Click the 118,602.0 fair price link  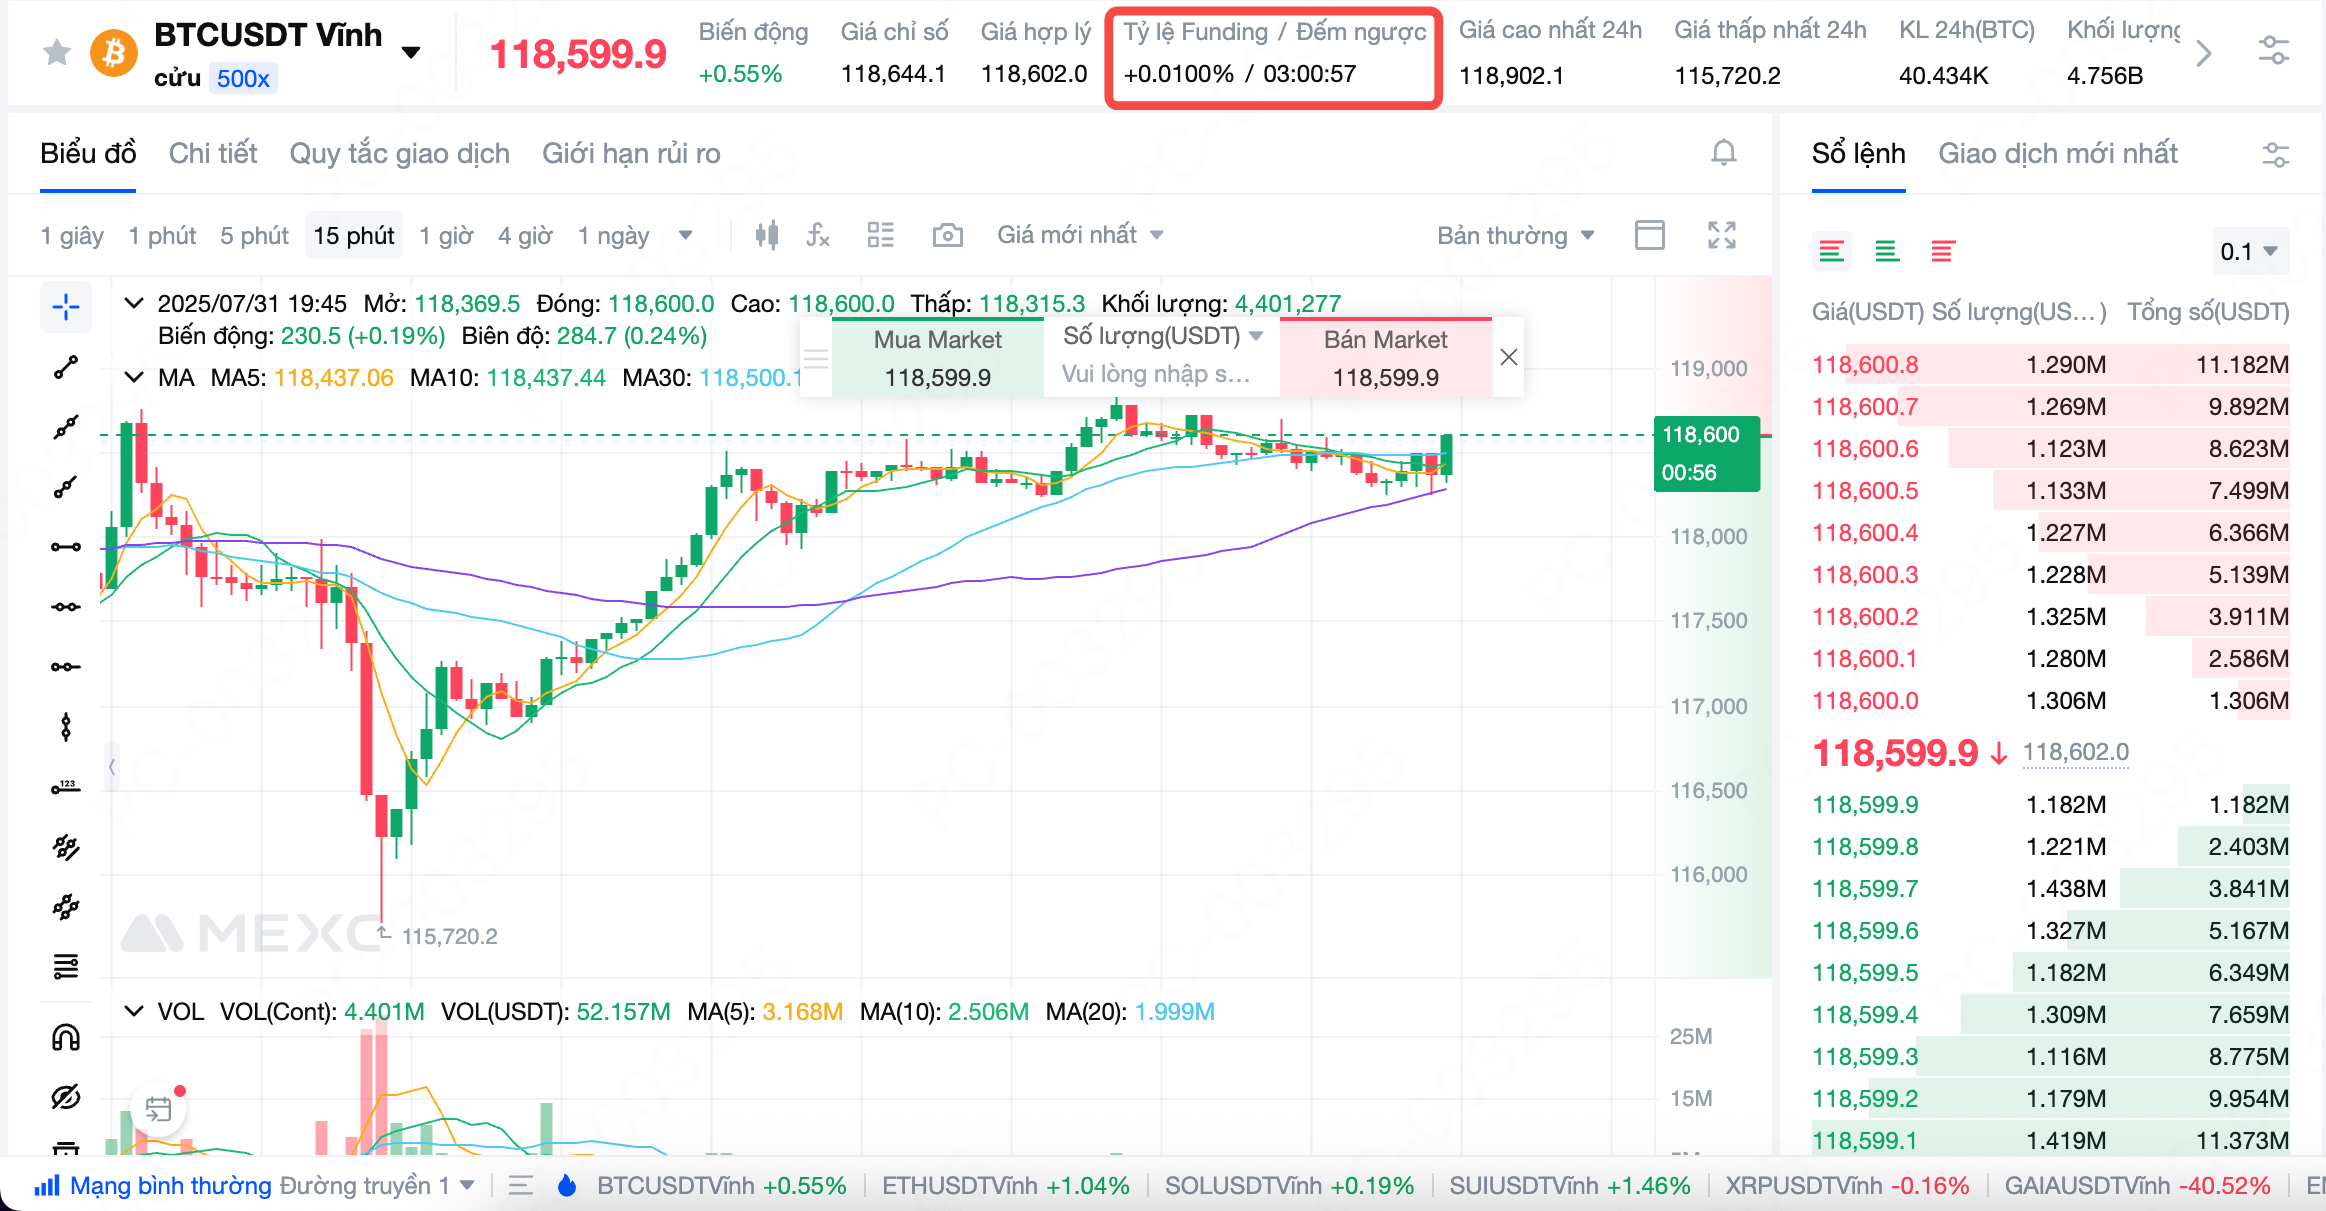(2075, 752)
